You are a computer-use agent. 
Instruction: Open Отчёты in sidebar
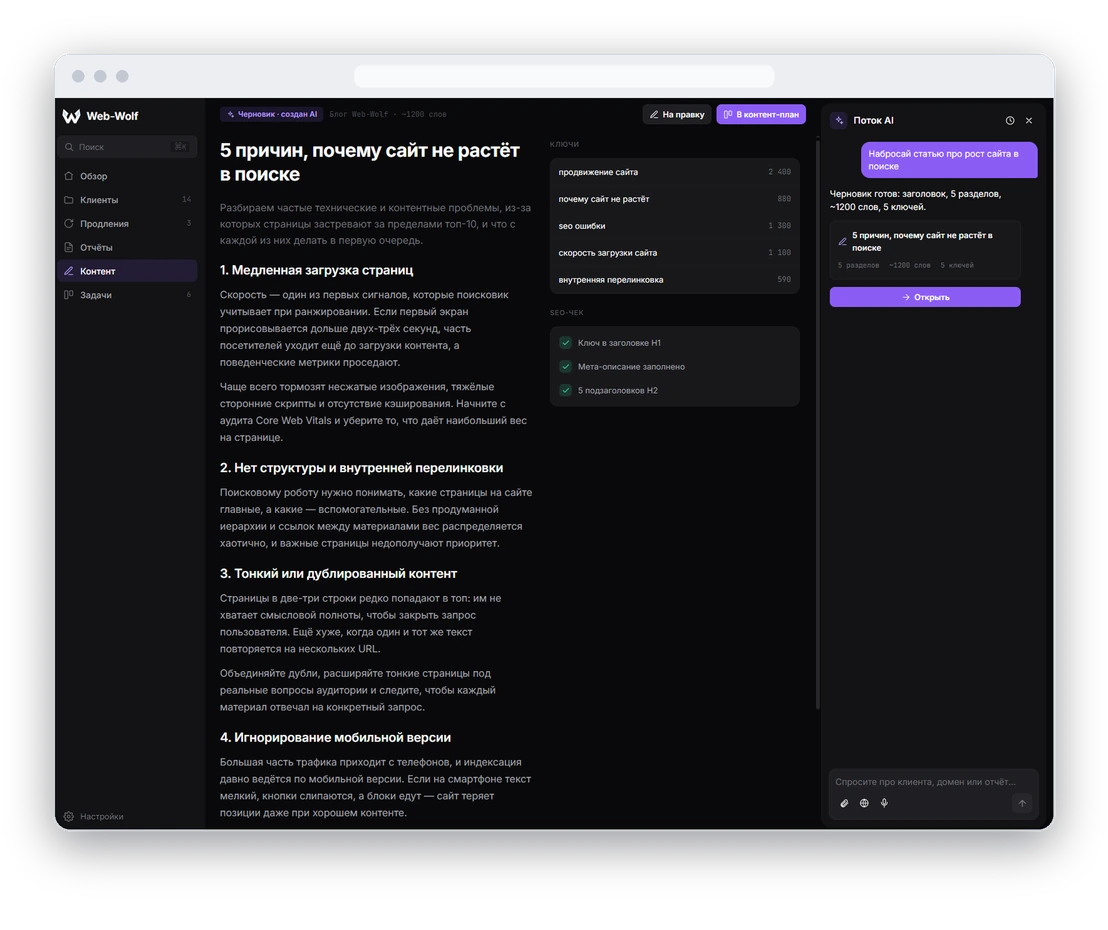coord(127,247)
